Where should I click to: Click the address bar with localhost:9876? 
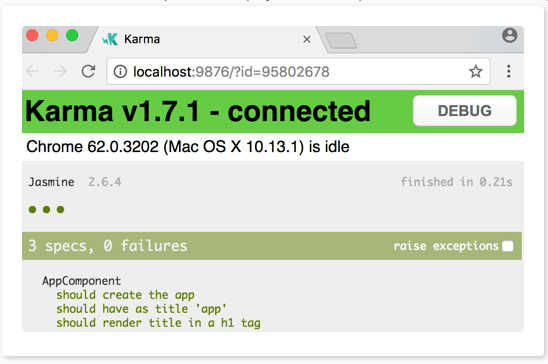point(298,72)
